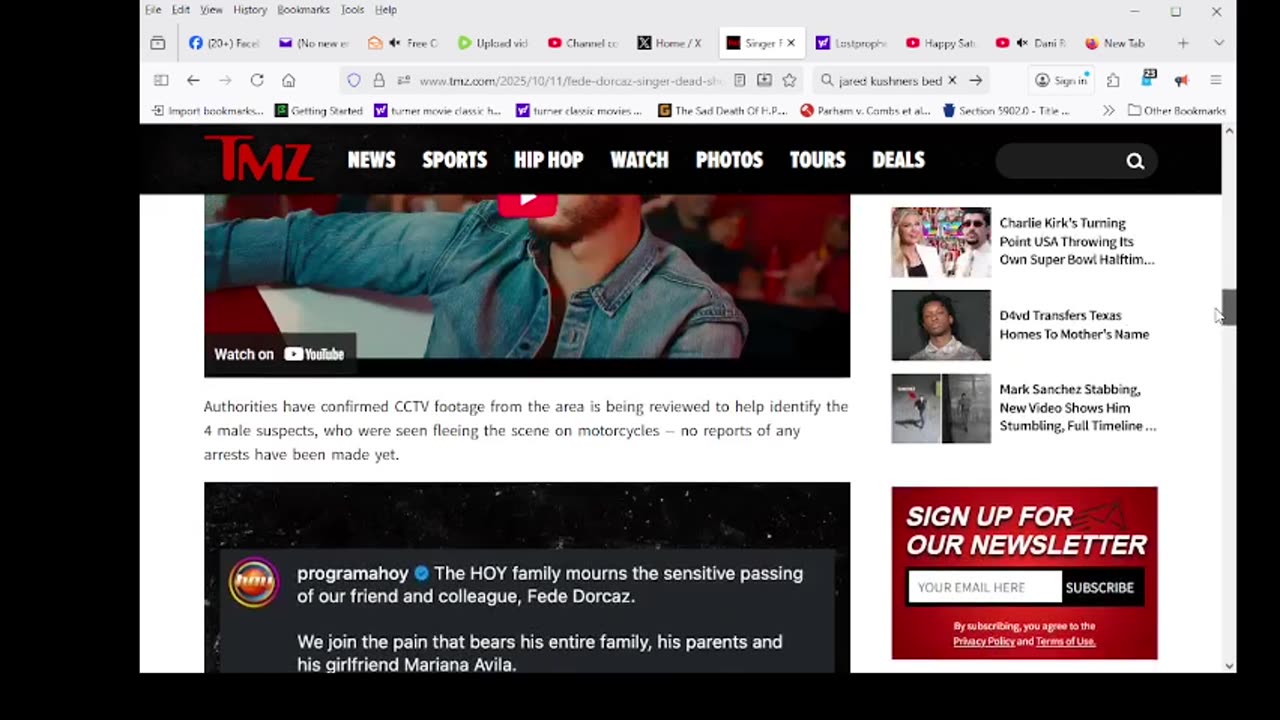Click the tmz.com address bar URL
The image size is (1280, 720).
570,81
